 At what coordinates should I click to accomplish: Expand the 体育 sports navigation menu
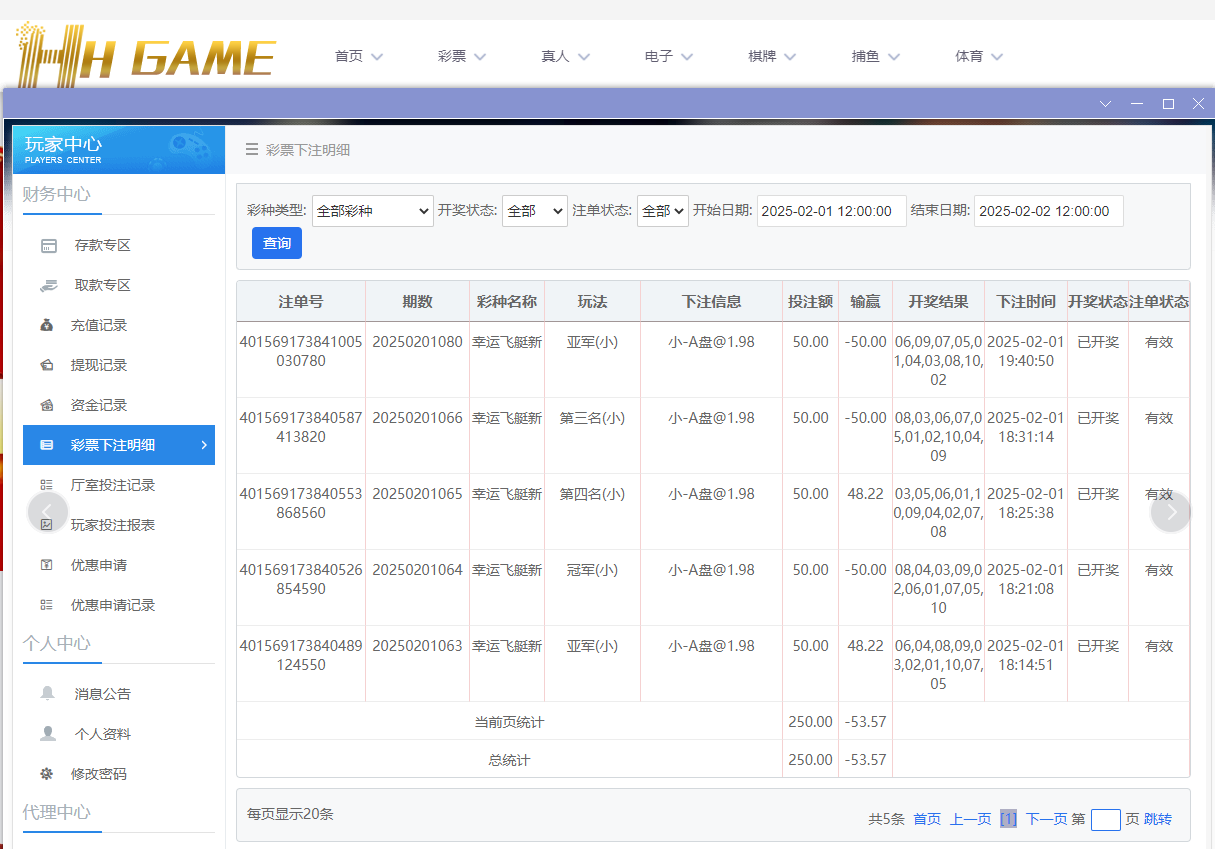tap(979, 57)
